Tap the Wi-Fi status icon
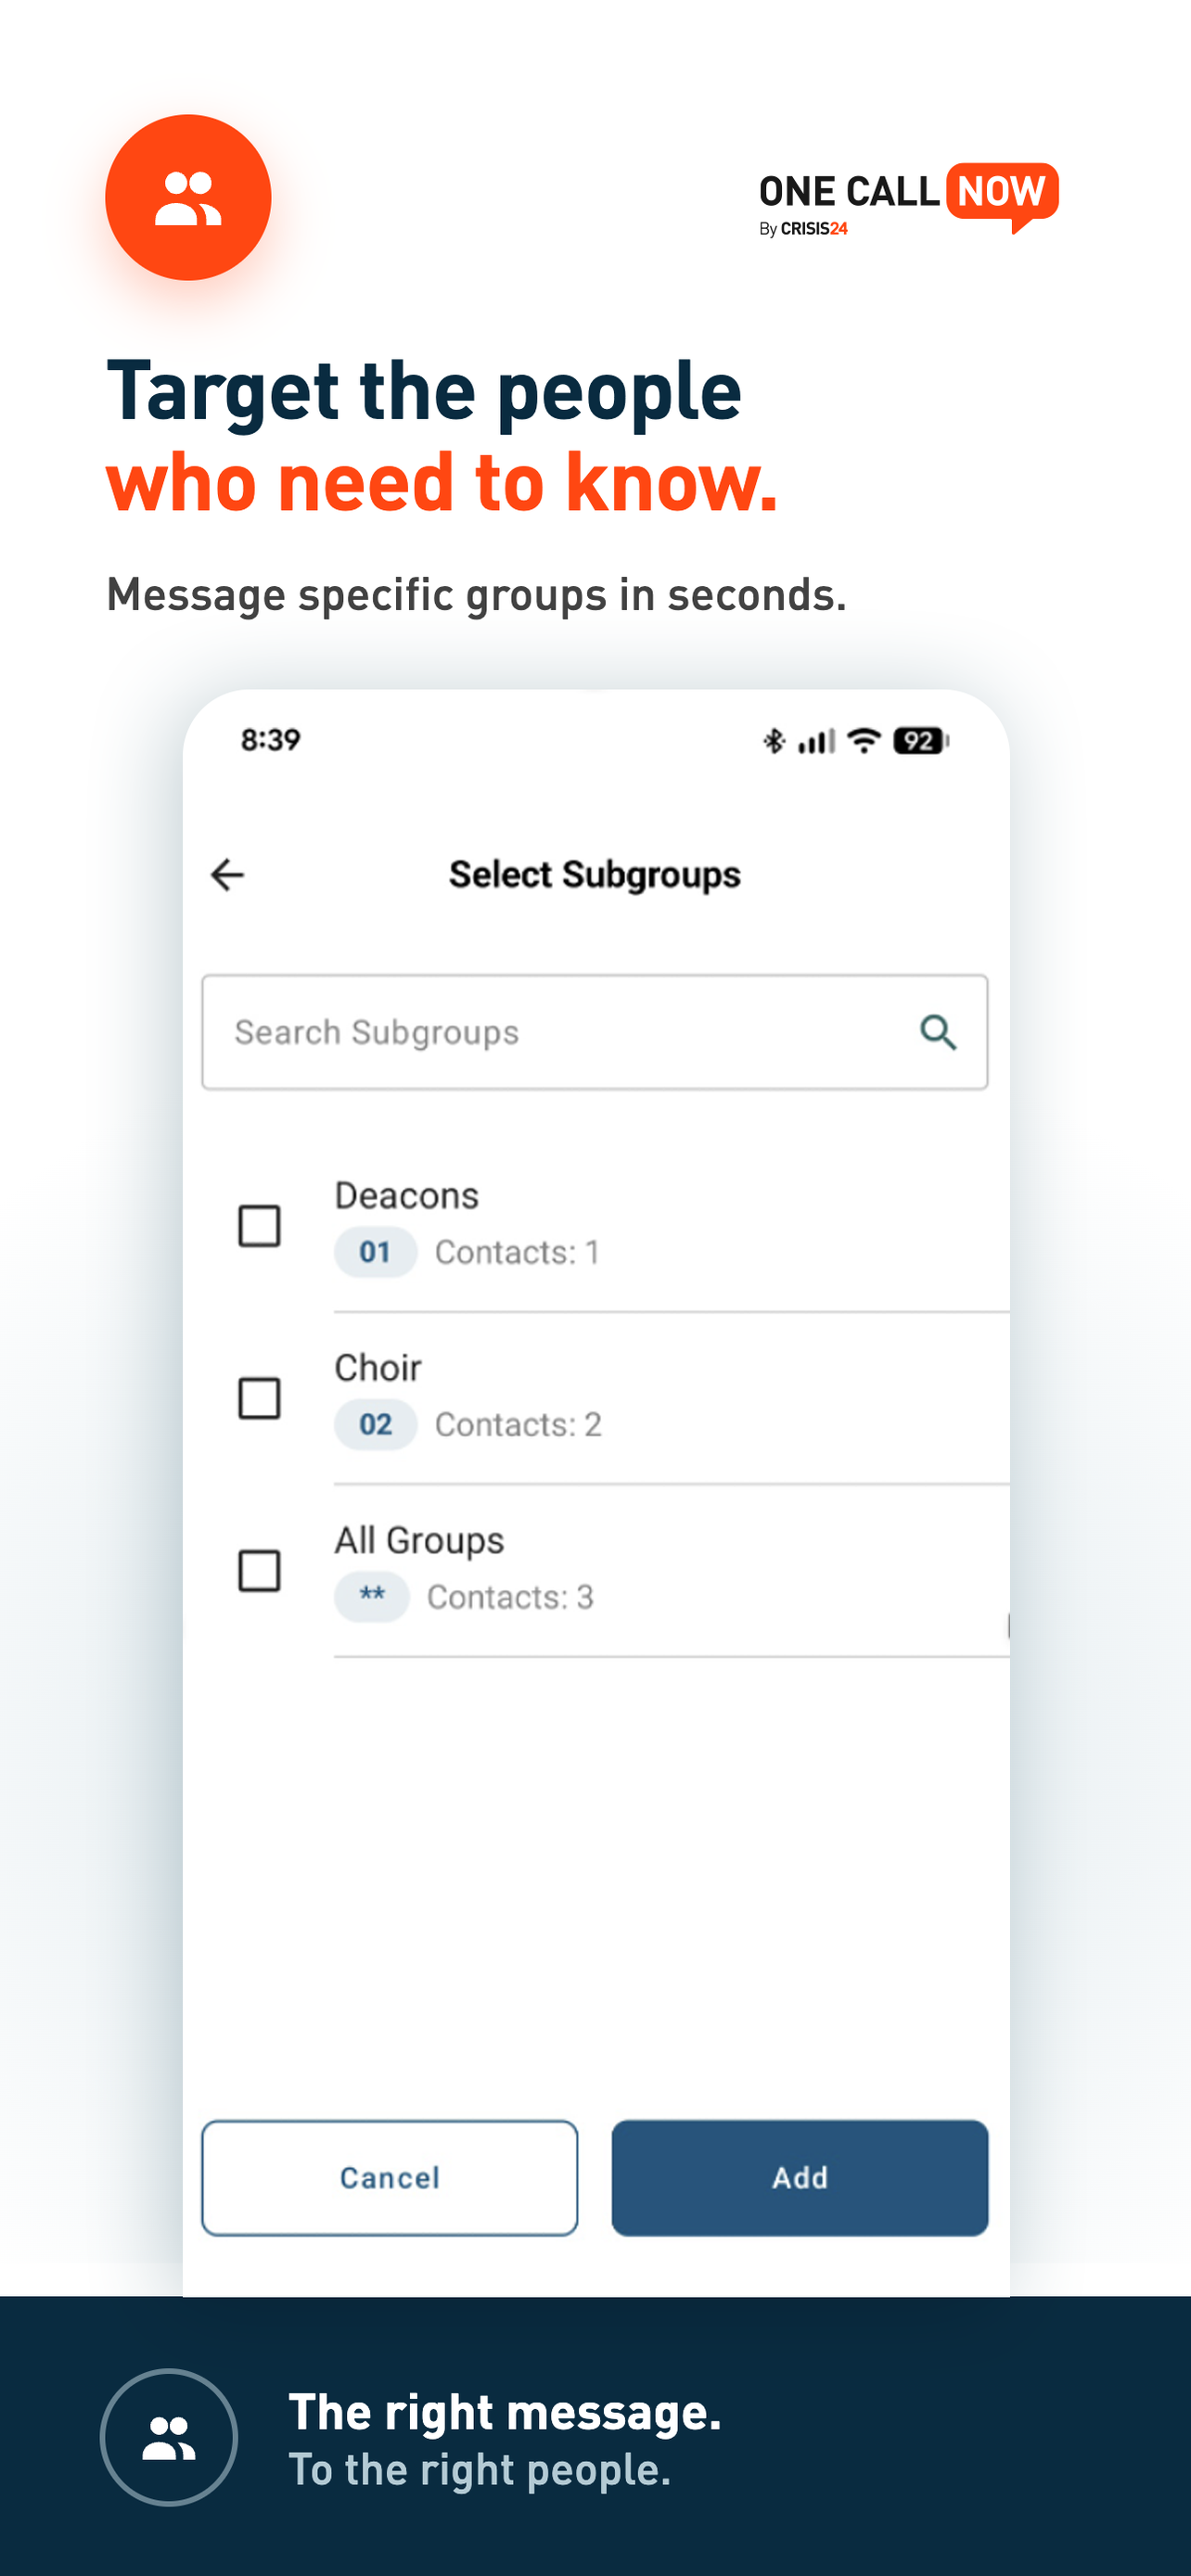This screenshot has width=1191, height=2576. [863, 740]
